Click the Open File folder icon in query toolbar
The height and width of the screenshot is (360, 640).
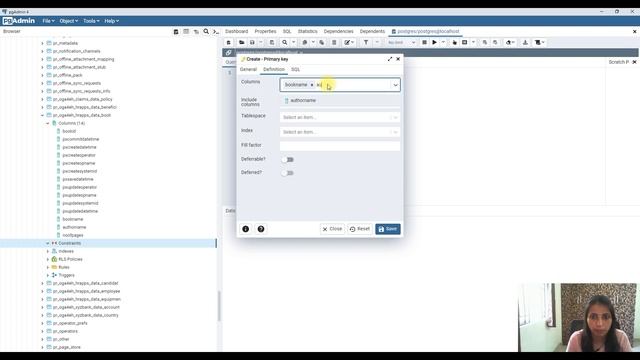click(242, 42)
